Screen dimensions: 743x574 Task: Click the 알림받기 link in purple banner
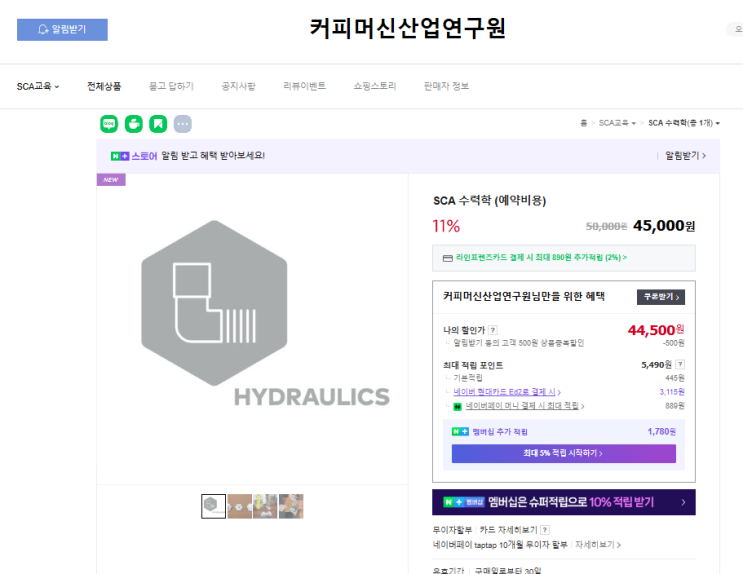tap(685, 156)
